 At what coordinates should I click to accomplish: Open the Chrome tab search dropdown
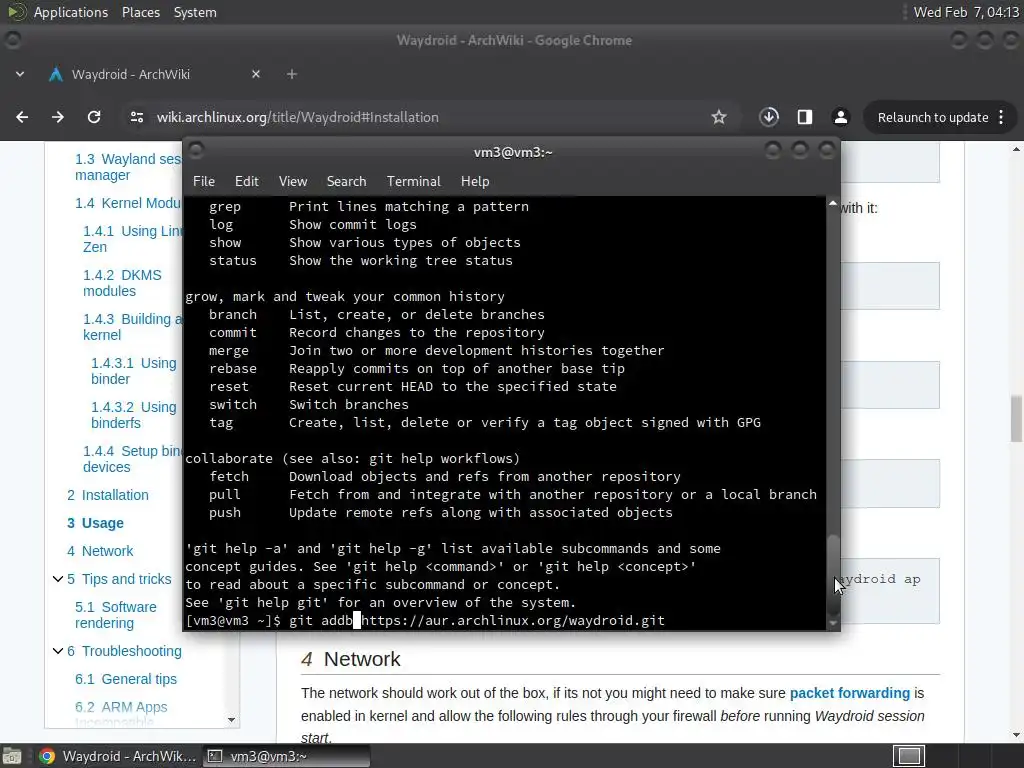20,74
